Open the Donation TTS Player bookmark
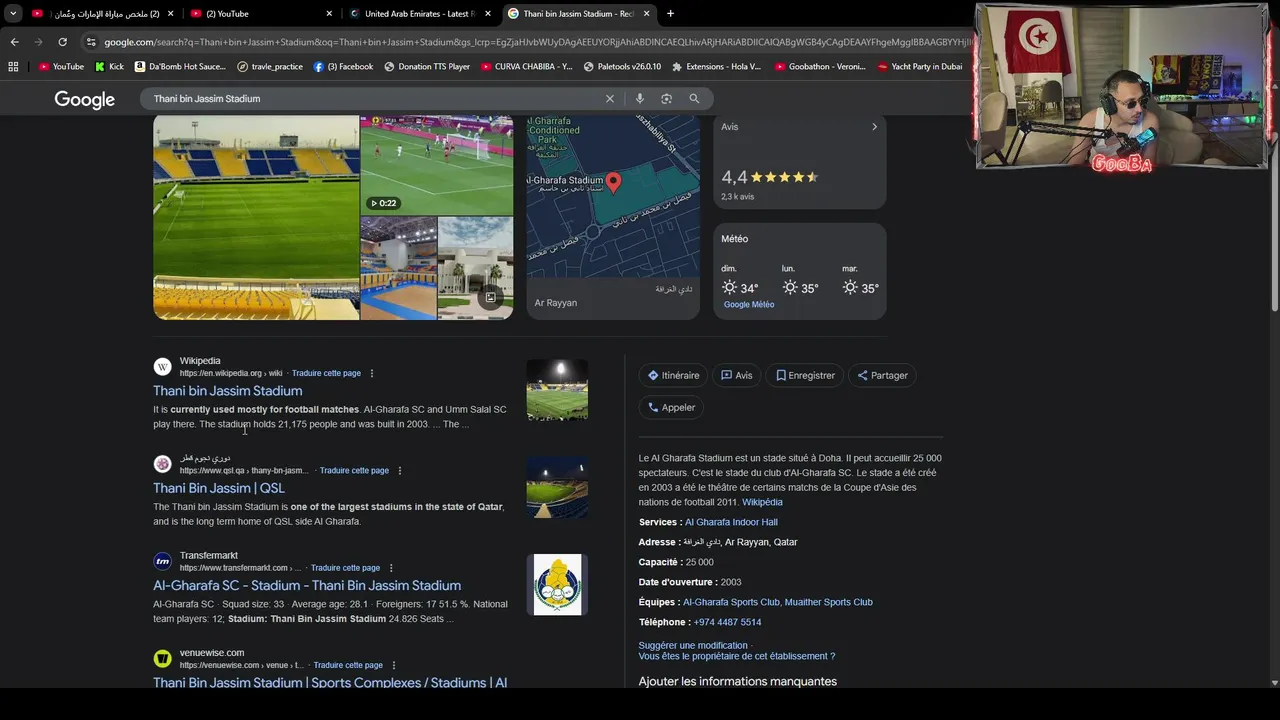1280x720 pixels. coord(427,67)
